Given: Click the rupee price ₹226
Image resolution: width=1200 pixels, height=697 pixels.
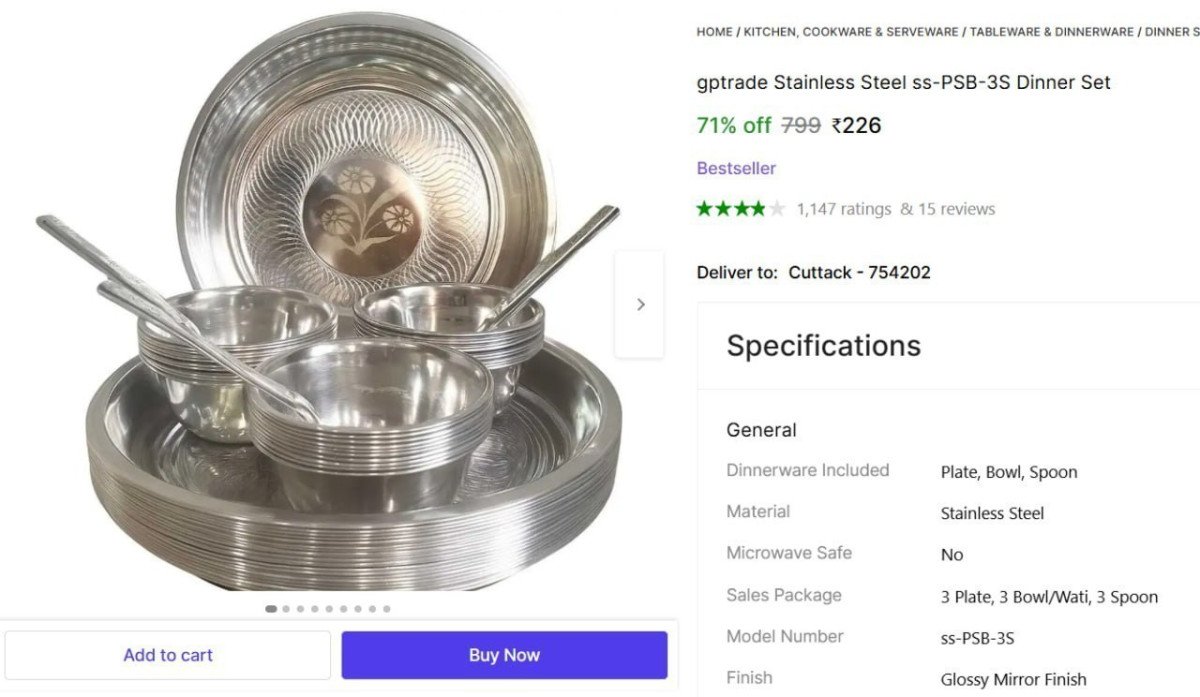Looking at the screenshot, I should coord(856,125).
